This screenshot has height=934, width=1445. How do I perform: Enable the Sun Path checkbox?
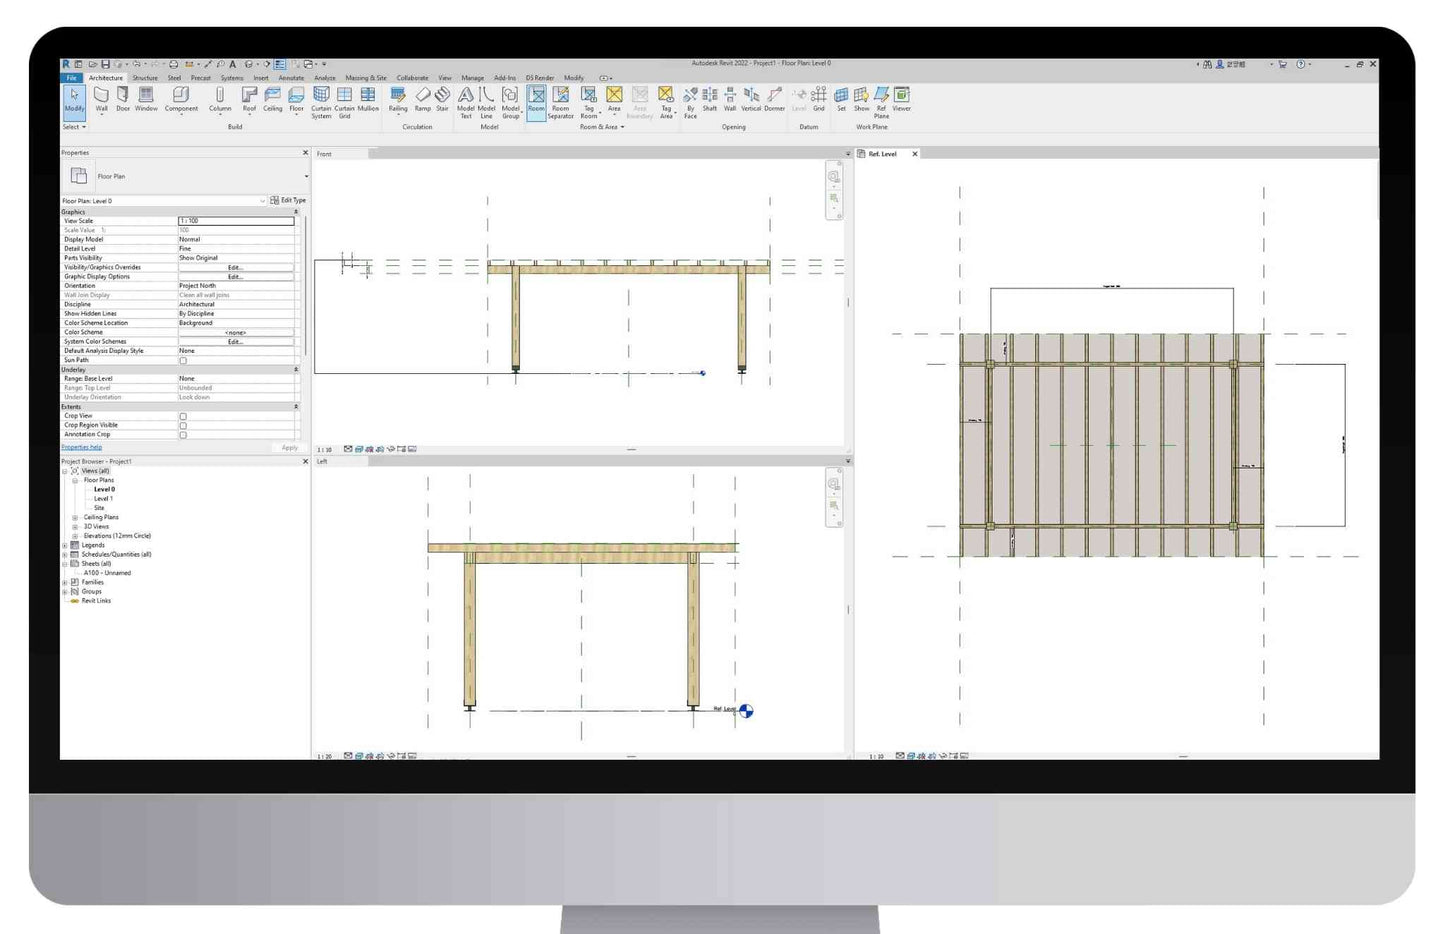point(183,361)
